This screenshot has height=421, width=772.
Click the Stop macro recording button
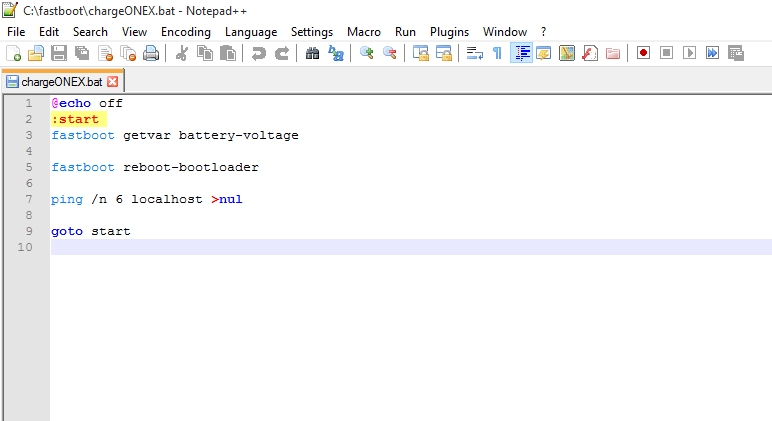point(666,53)
